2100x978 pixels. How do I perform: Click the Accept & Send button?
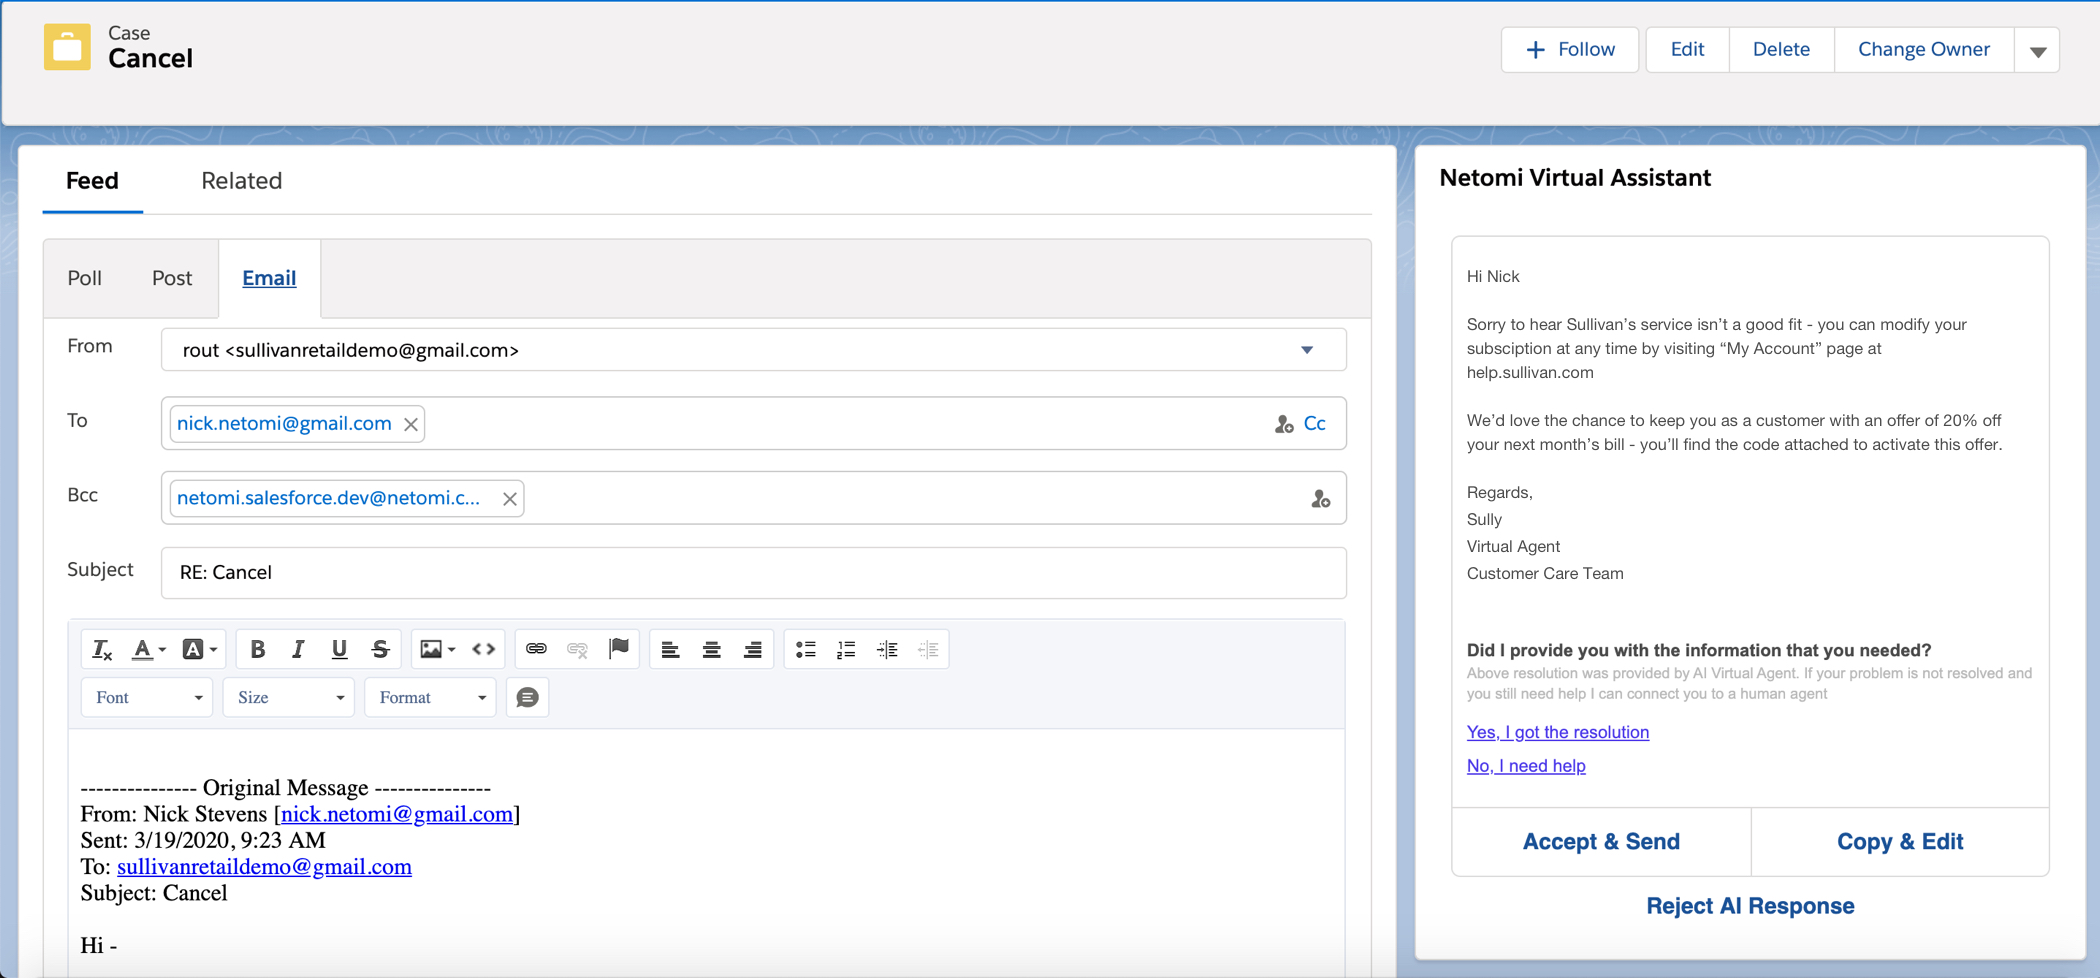(x=1600, y=842)
